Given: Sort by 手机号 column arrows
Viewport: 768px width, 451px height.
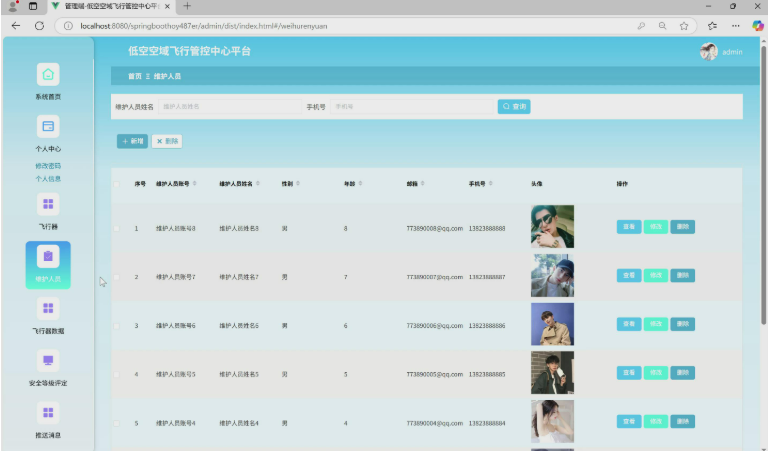Looking at the screenshot, I should (490, 184).
